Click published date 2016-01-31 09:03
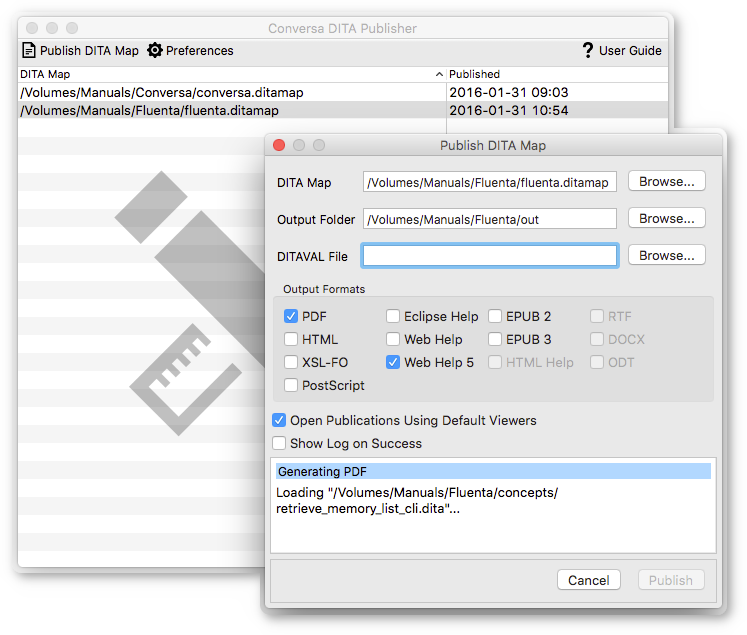The image size is (747, 635). pos(508,92)
